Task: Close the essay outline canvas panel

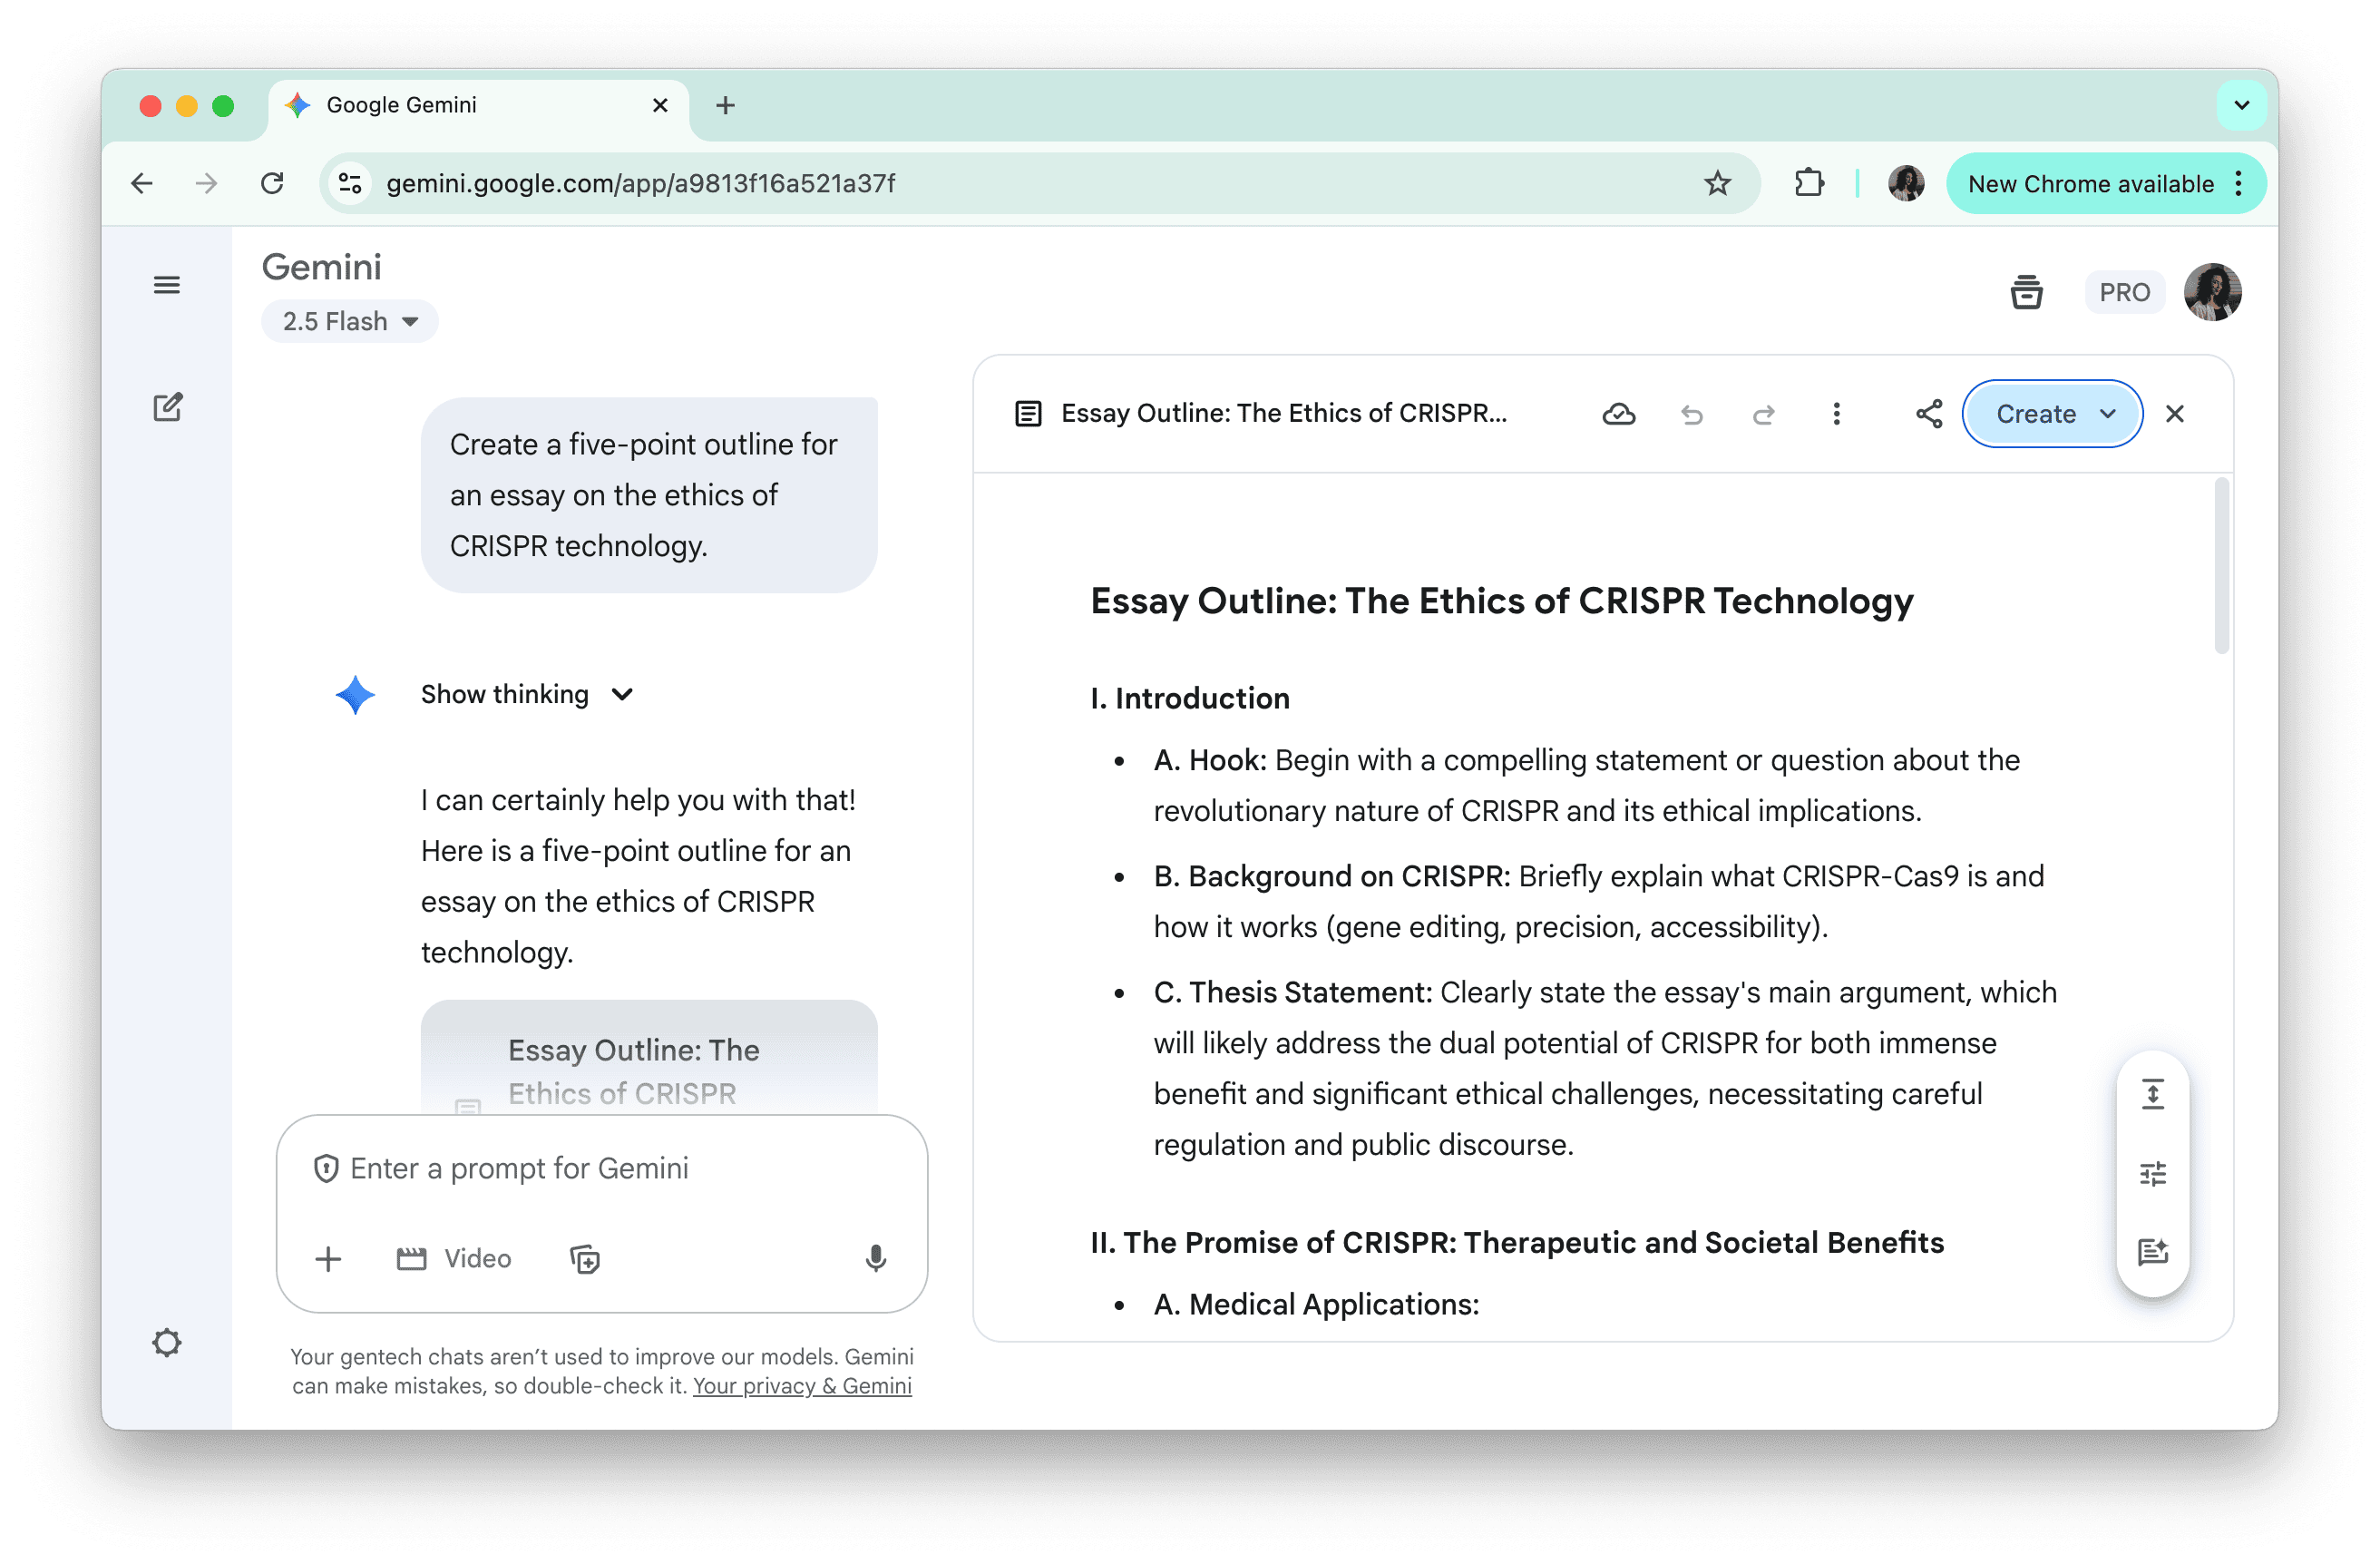Action: 2174,414
